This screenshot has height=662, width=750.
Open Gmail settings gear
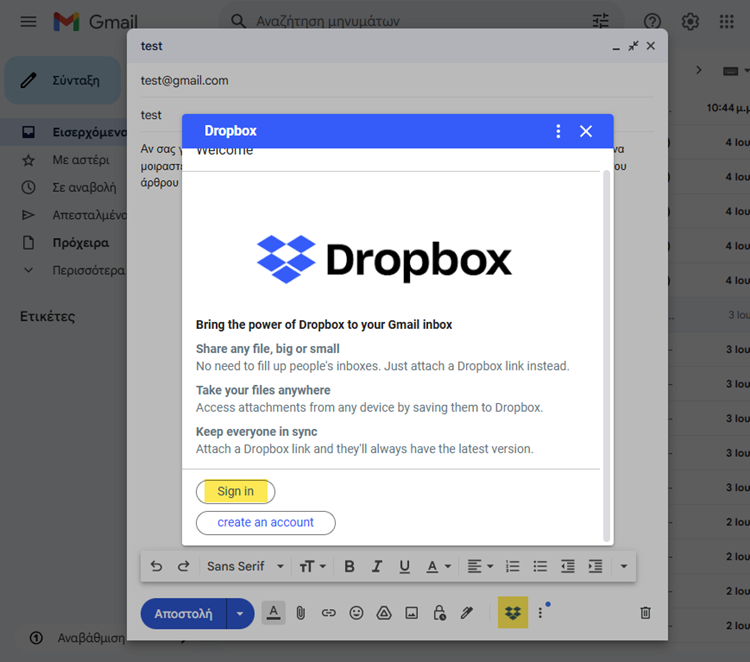coord(690,22)
